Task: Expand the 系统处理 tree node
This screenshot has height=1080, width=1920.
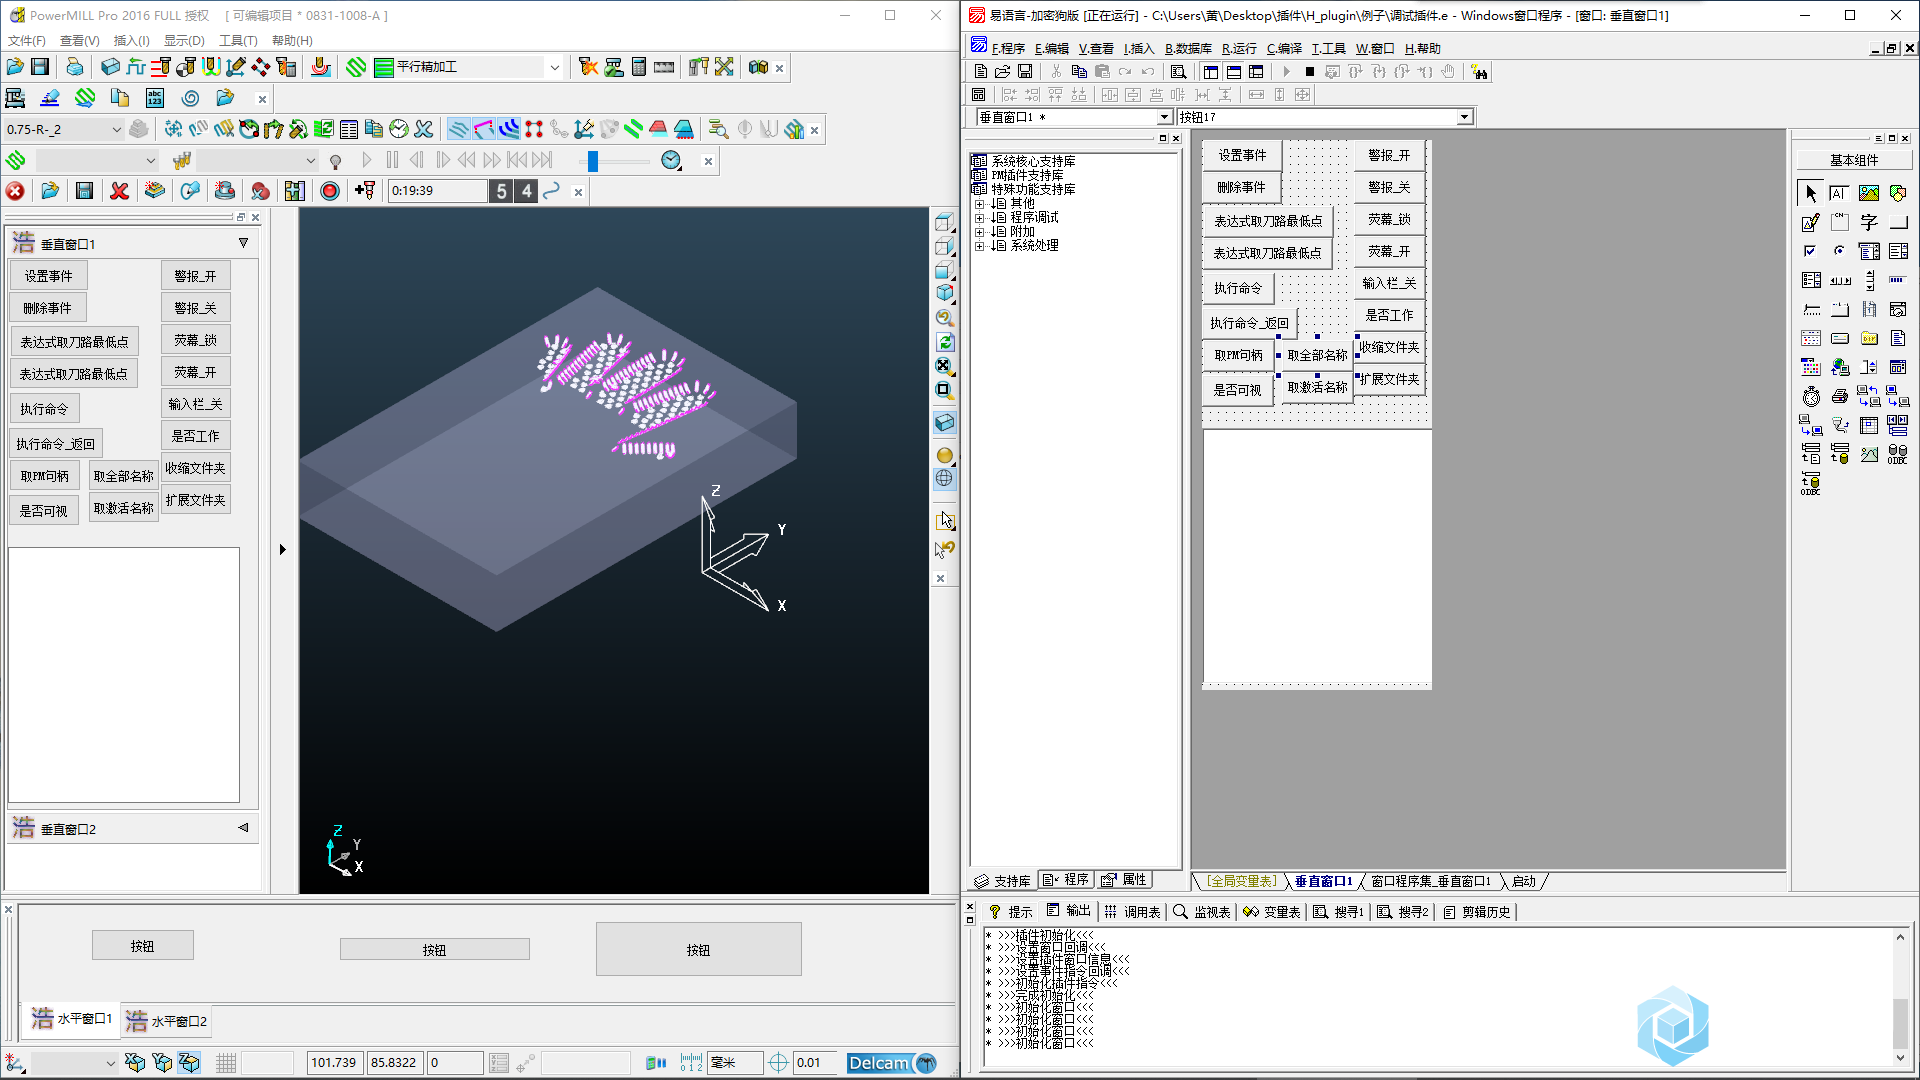Action: point(980,245)
